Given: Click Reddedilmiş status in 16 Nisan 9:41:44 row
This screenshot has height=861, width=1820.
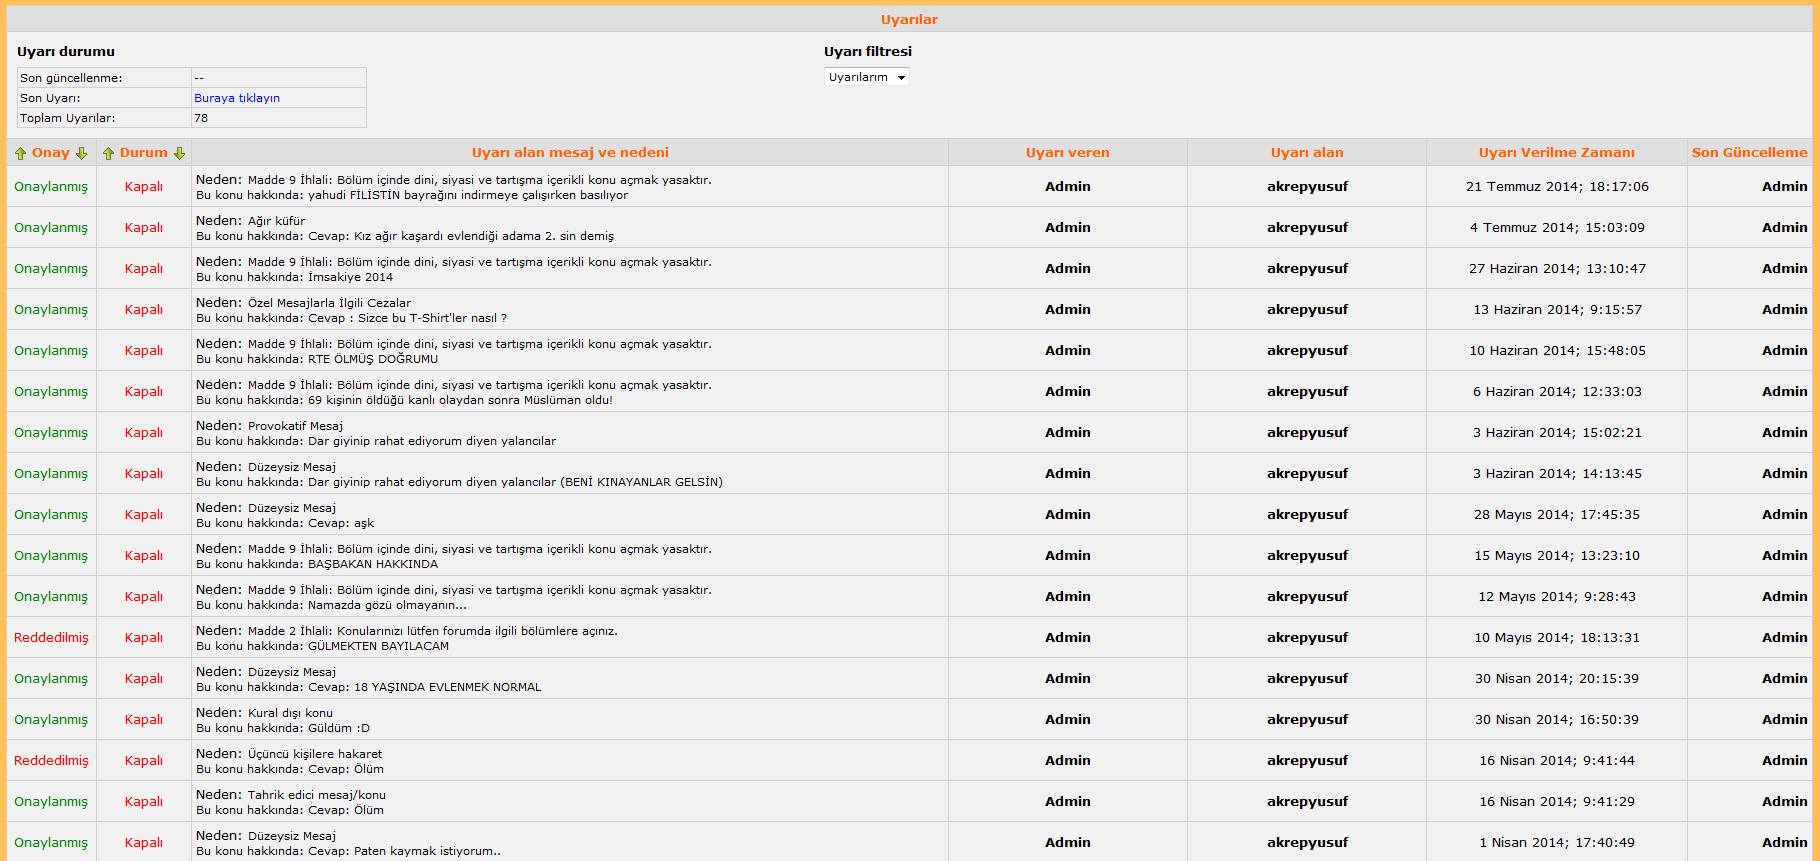Looking at the screenshot, I should 51,761.
